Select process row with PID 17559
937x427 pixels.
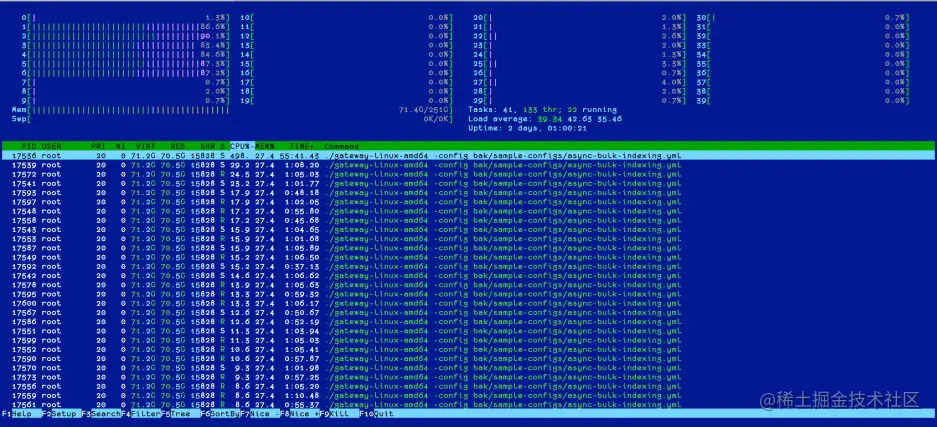point(468,396)
